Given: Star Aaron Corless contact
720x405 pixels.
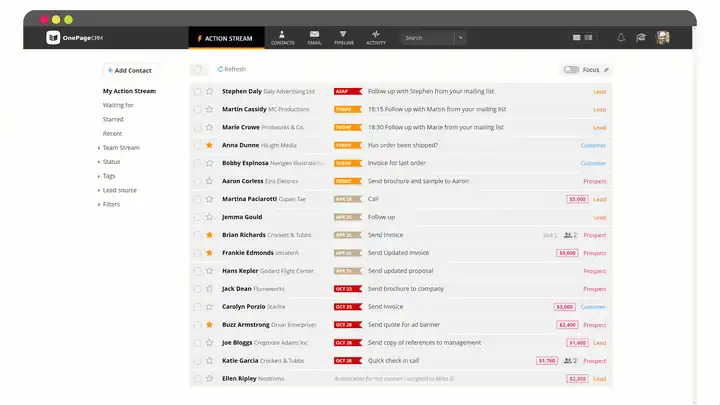Looking at the screenshot, I should pyautogui.click(x=209, y=181).
